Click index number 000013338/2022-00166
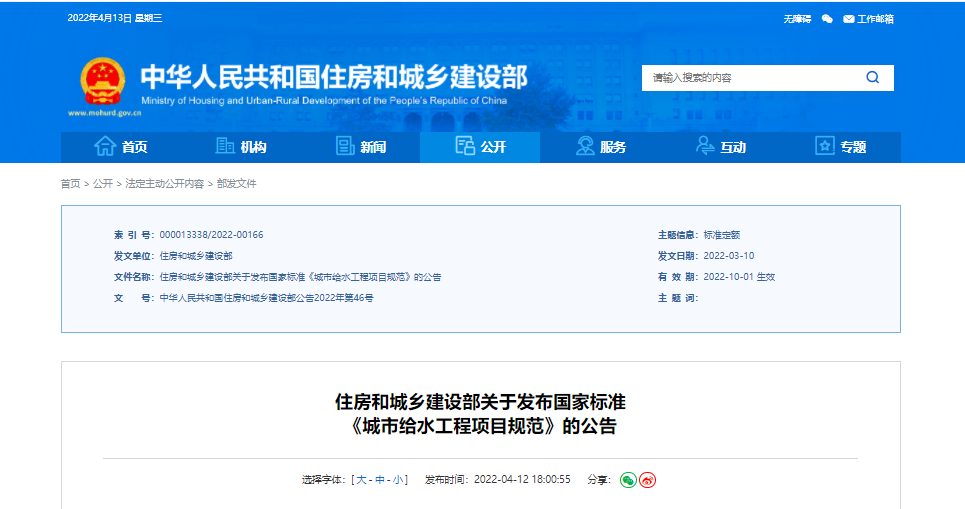Image resolution: width=965 pixels, height=509 pixels. (x=211, y=234)
